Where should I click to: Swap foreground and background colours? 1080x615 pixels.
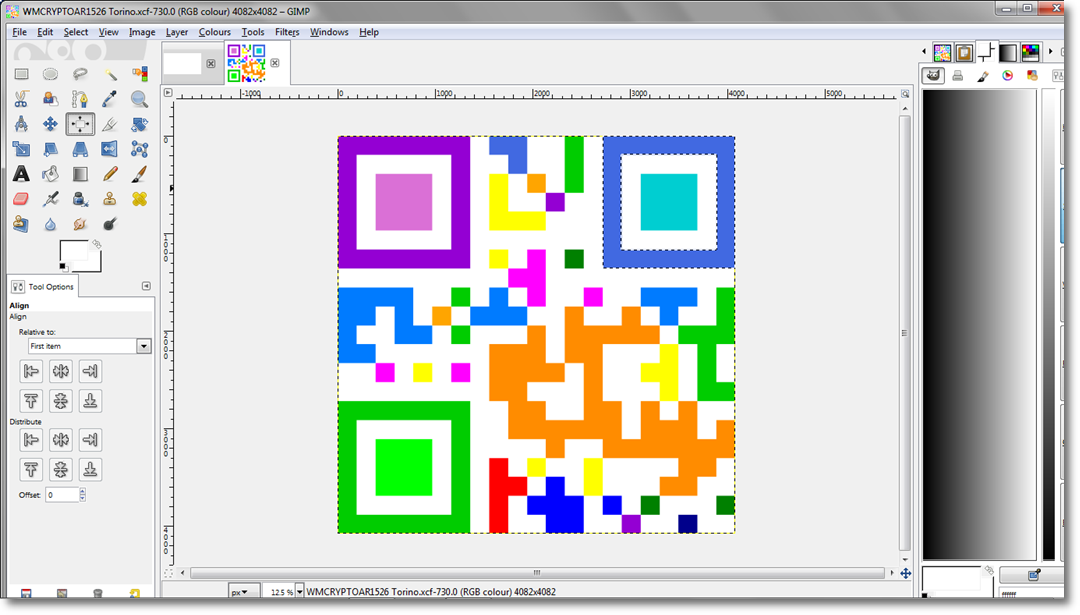[x=96, y=244]
